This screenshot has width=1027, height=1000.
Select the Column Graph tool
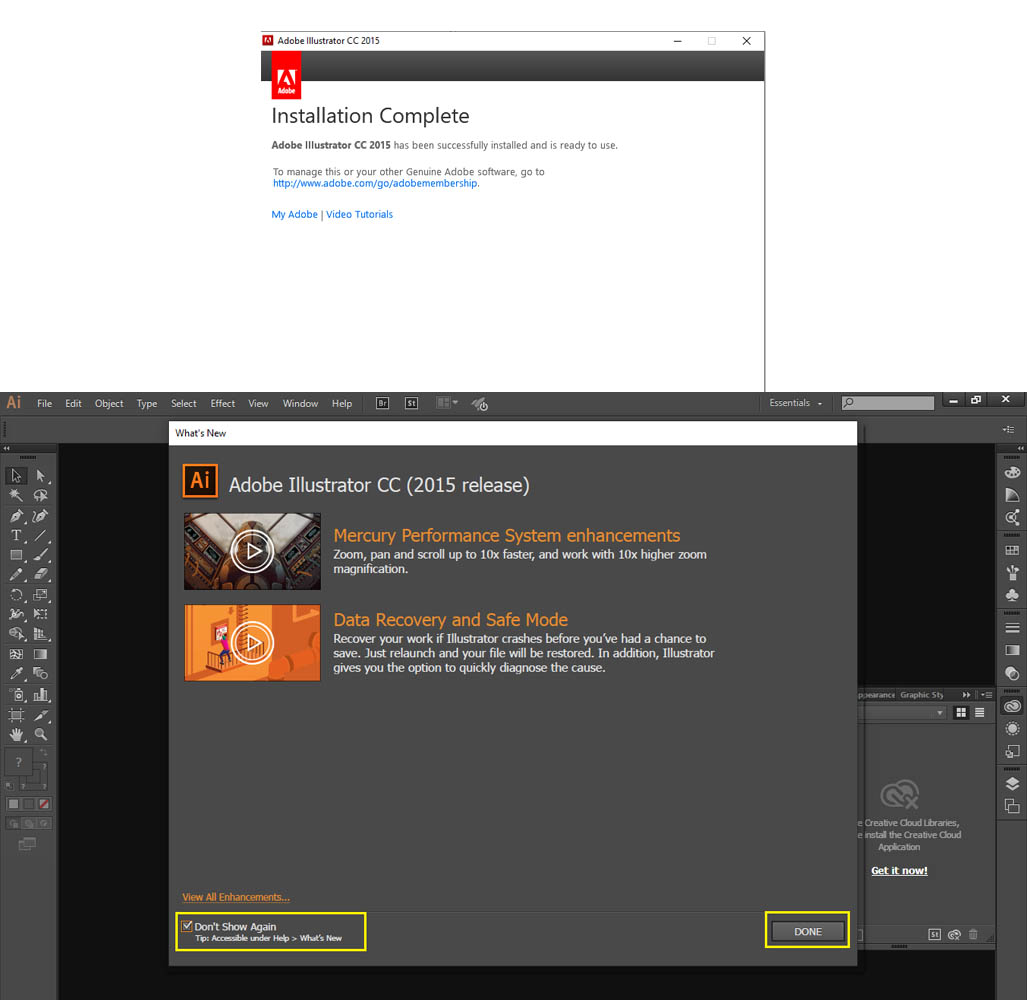[41, 695]
